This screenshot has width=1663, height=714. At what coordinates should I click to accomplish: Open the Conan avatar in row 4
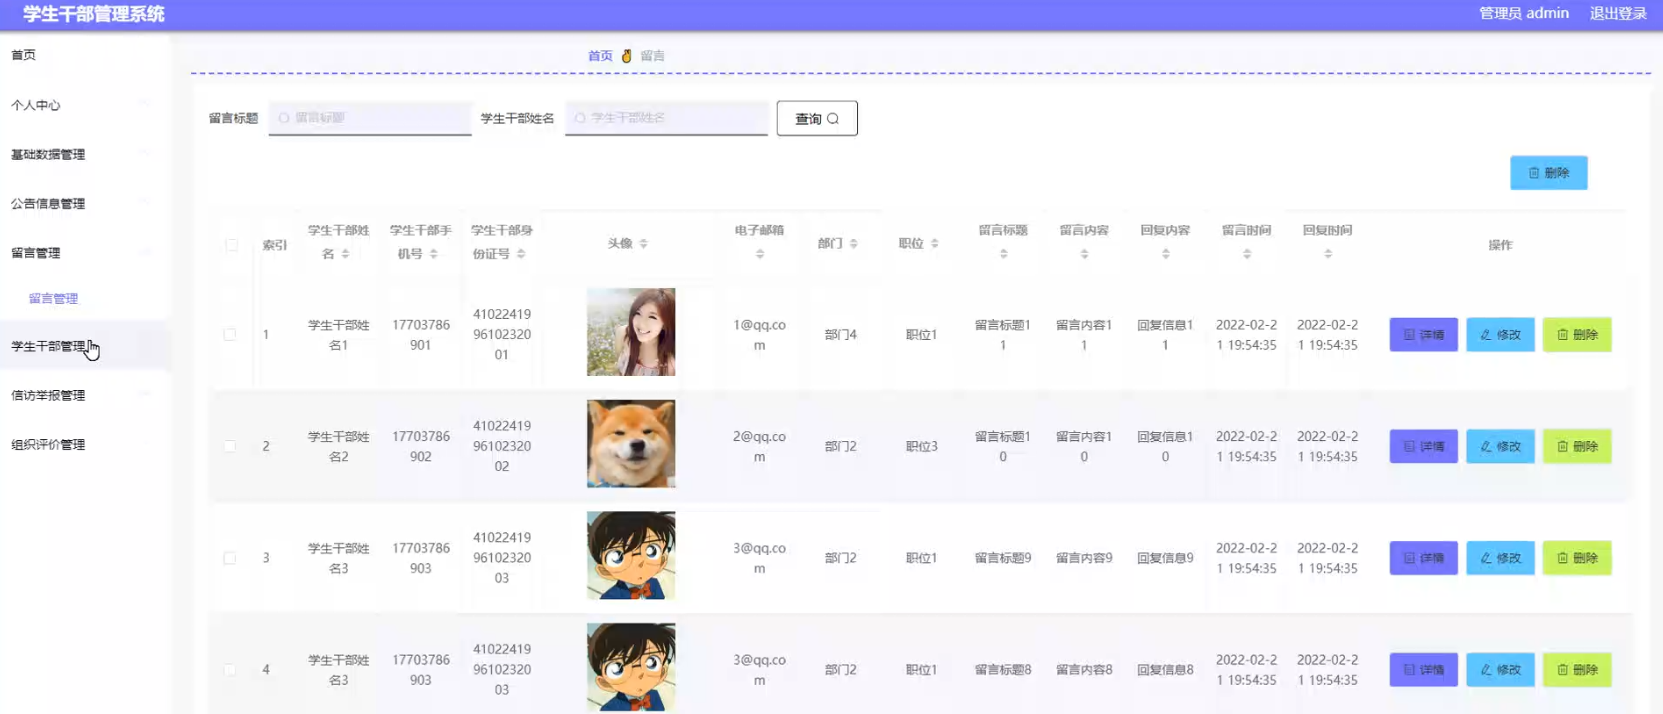(x=631, y=667)
